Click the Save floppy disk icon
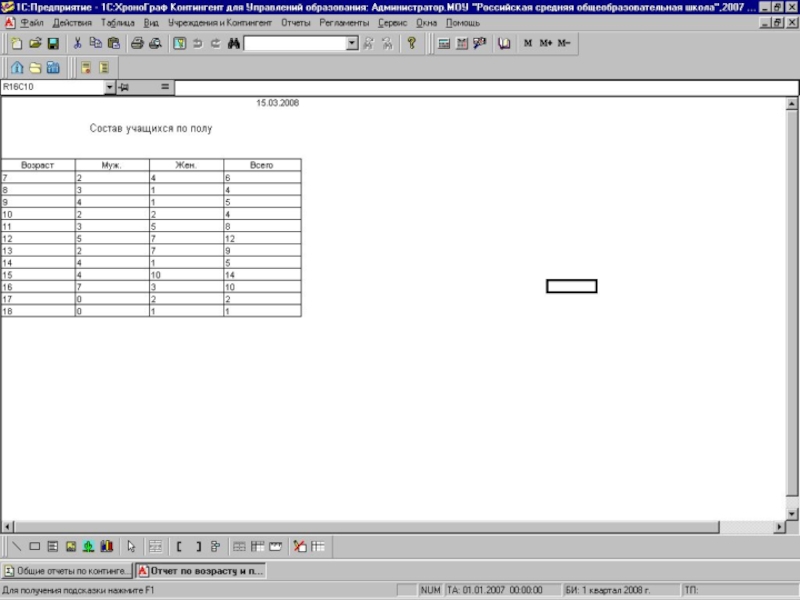800x600 pixels. (x=53, y=44)
